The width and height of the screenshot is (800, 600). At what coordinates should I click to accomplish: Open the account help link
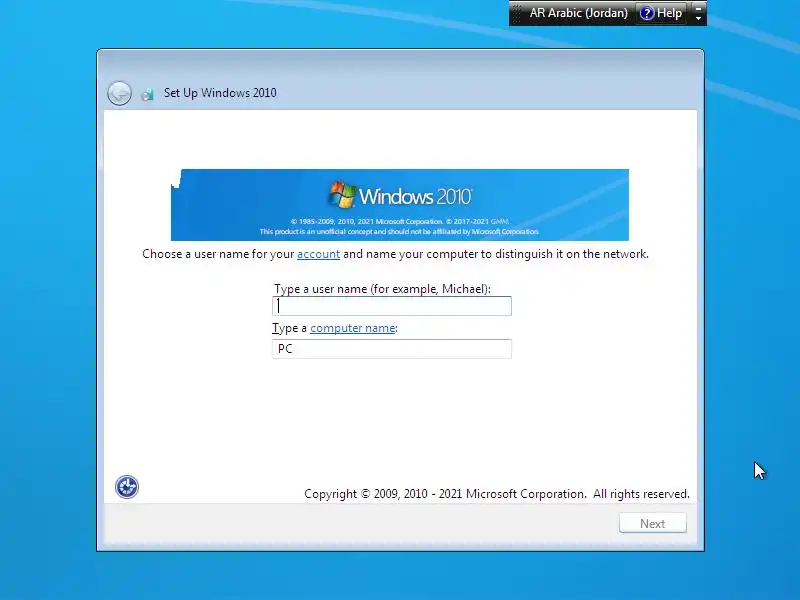point(318,254)
